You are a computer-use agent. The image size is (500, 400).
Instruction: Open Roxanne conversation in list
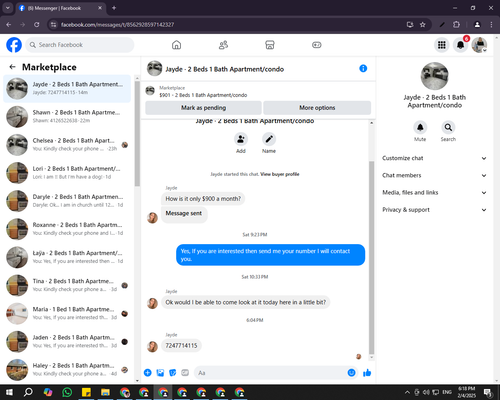pos(67,229)
